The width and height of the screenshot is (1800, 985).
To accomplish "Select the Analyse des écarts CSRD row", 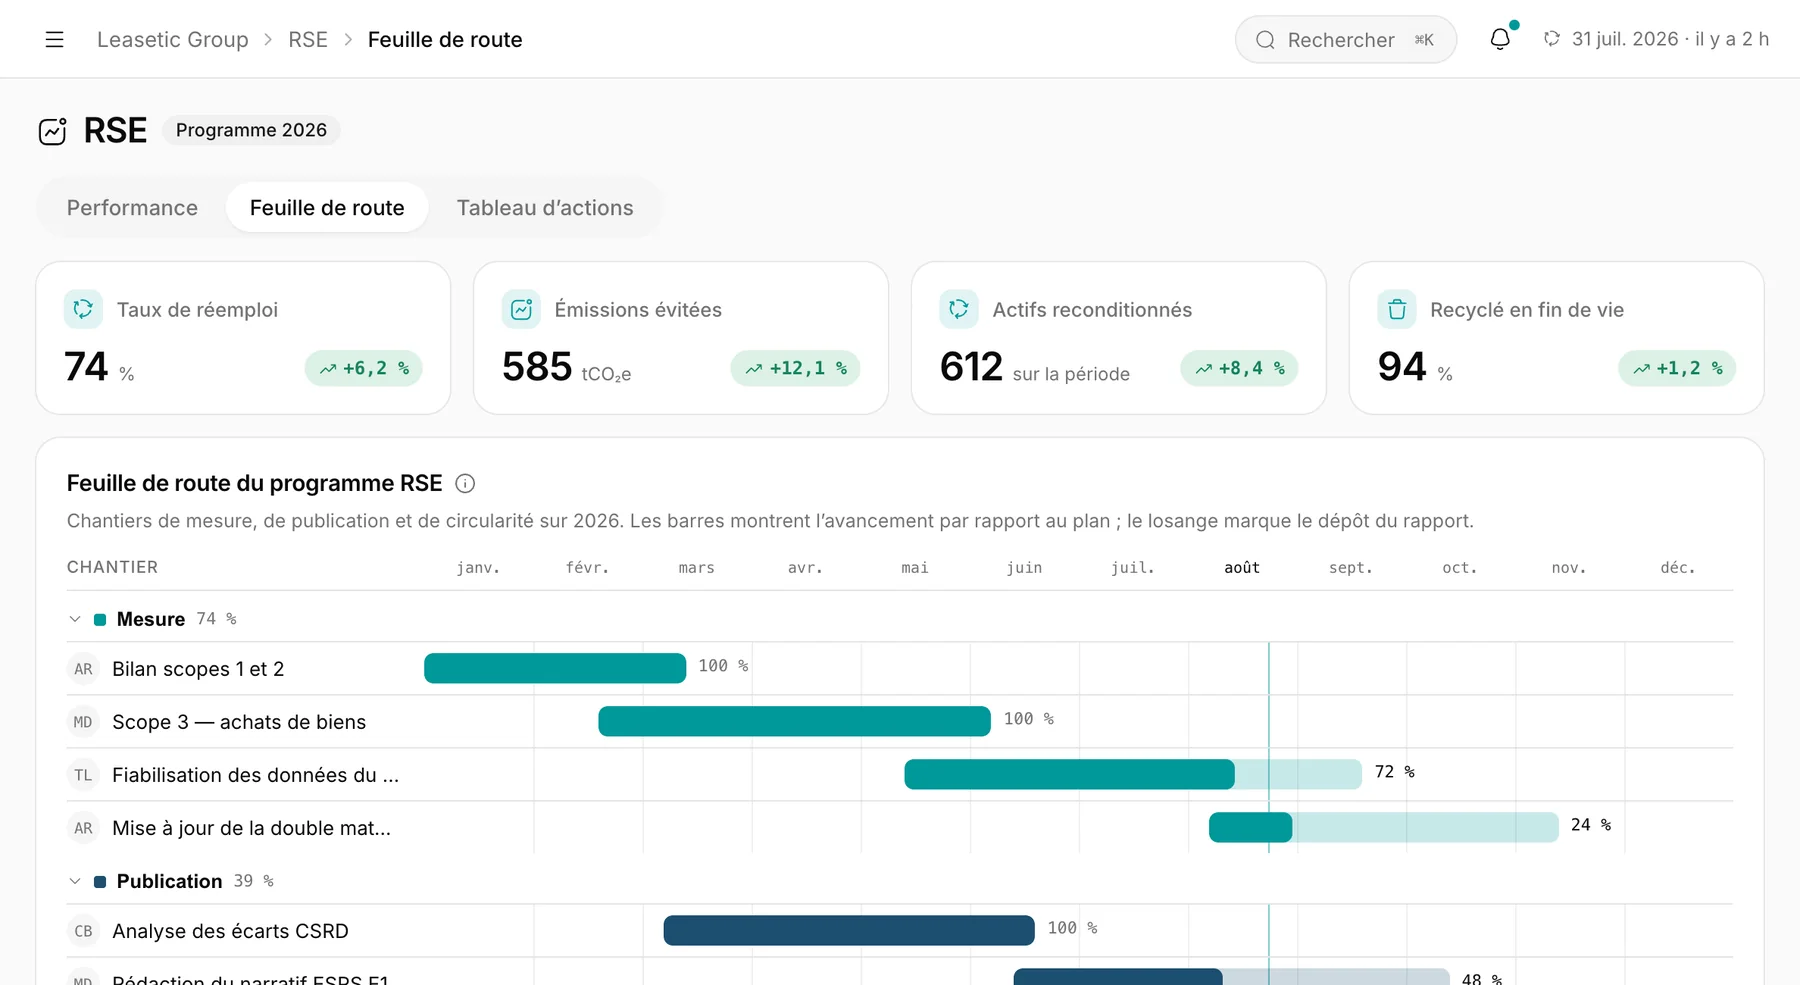I will (x=900, y=931).
